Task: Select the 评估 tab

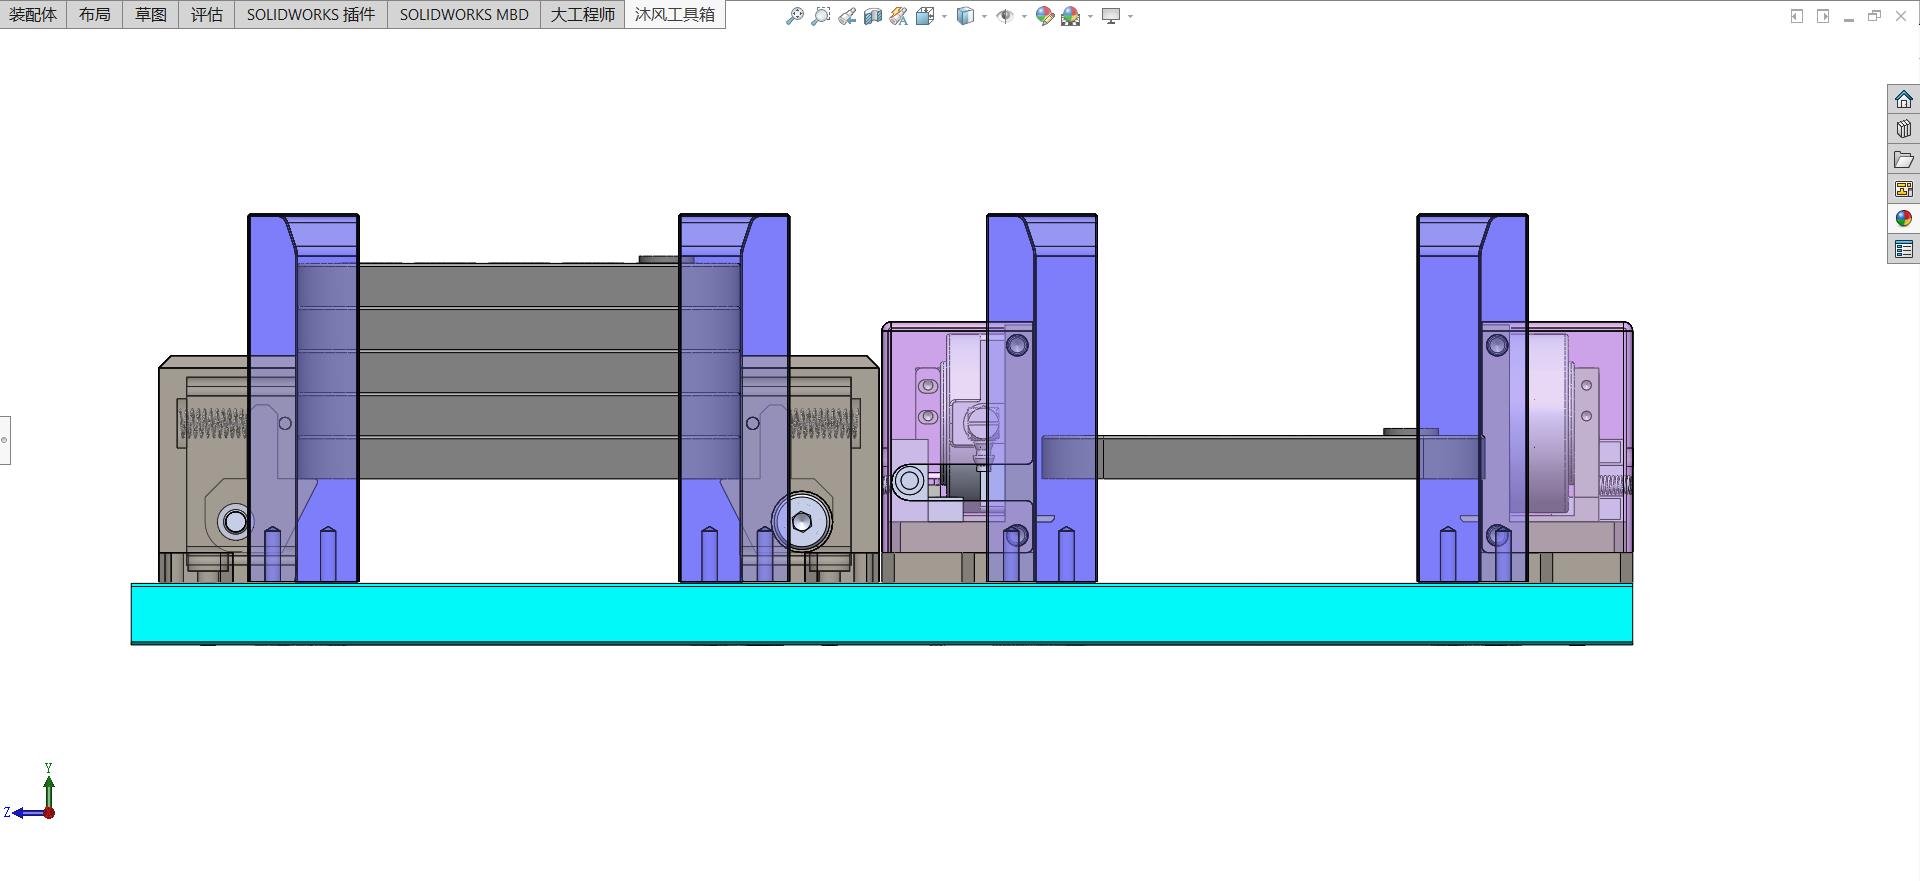Action: 207,14
